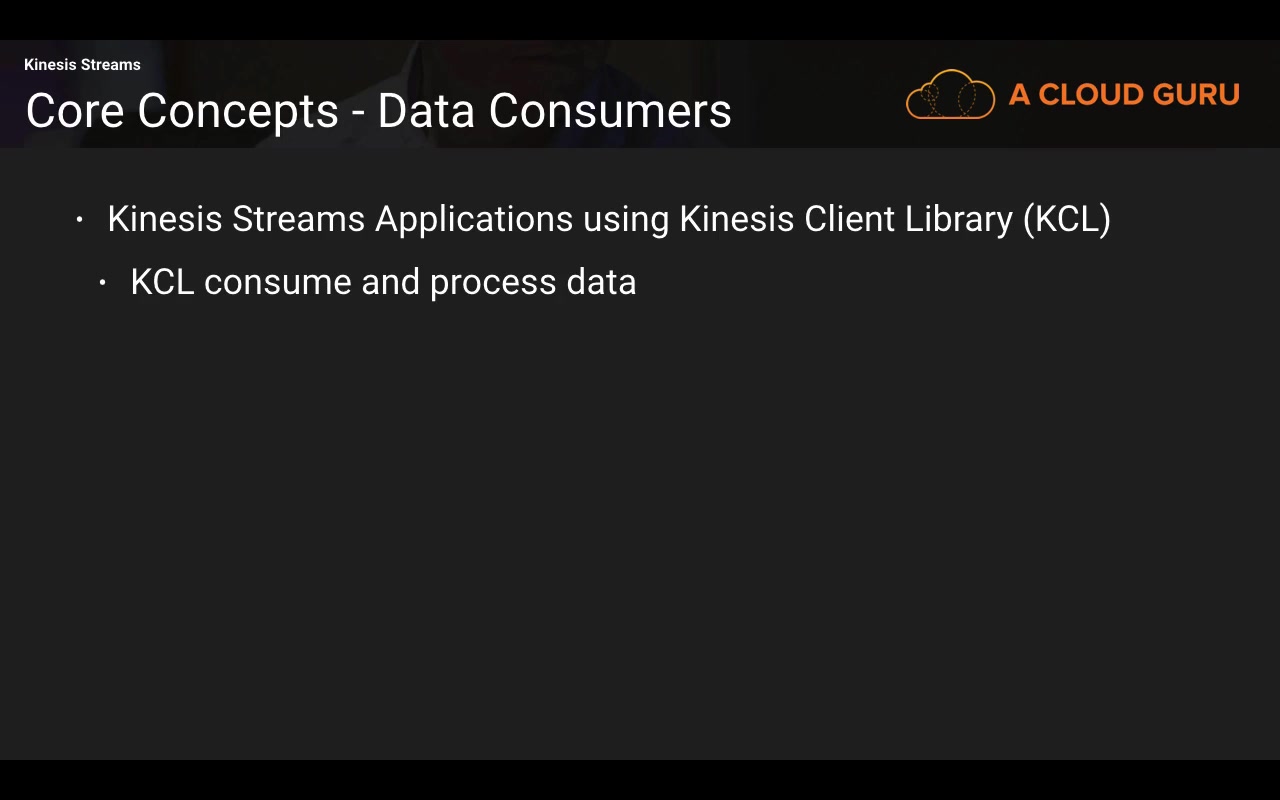1280x800 pixels.
Task: Click "process data" in the sub-bullet
Action: tap(533, 282)
